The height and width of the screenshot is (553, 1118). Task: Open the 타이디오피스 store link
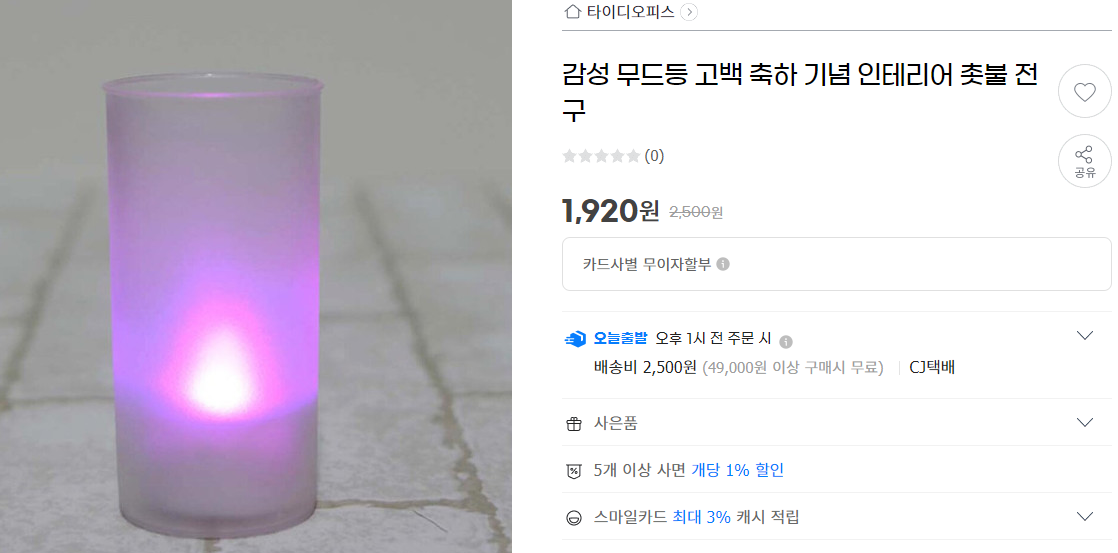tap(630, 11)
